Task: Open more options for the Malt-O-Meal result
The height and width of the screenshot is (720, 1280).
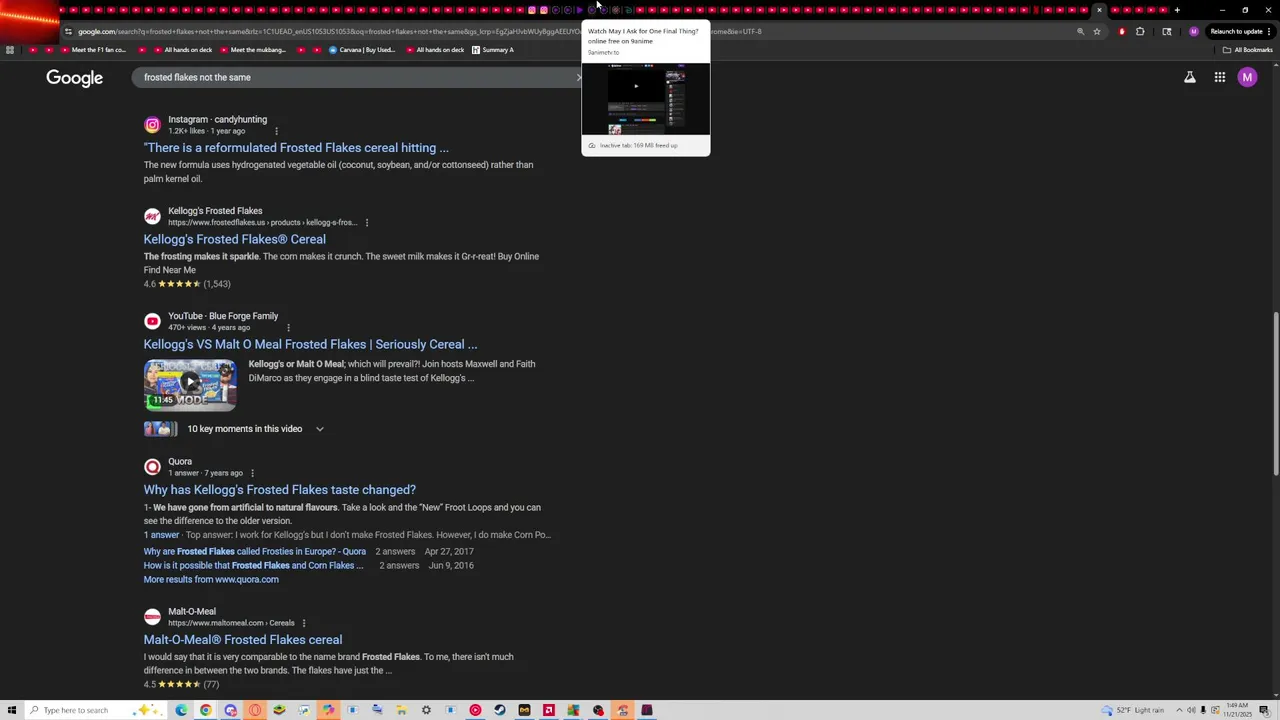Action: (x=303, y=623)
